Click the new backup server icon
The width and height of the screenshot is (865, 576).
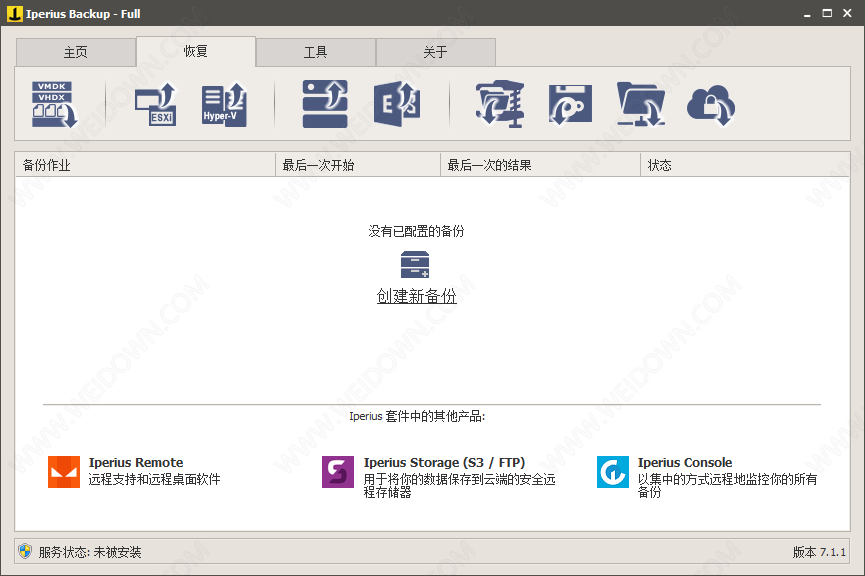point(415,264)
